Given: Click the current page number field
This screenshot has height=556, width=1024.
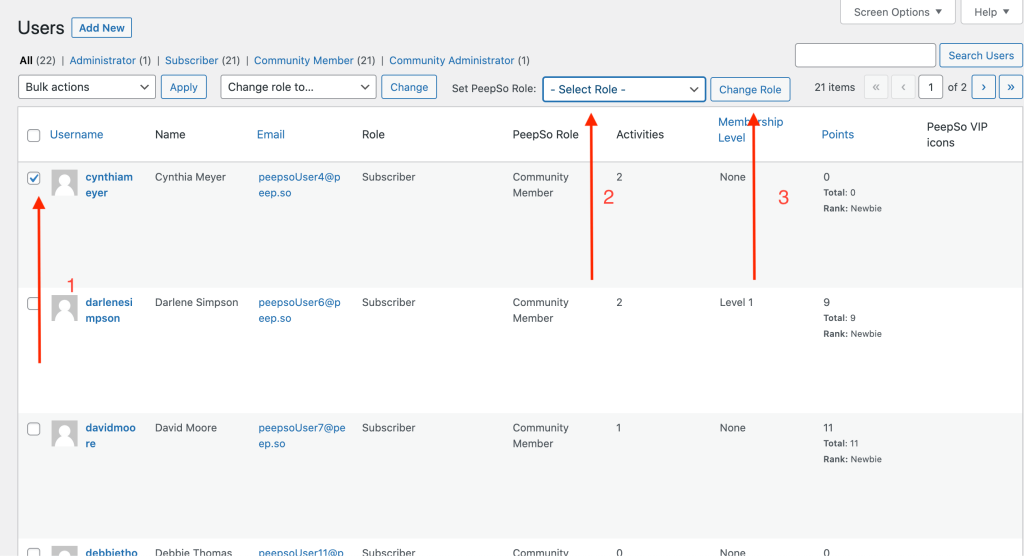Looking at the screenshot, I should (x=930, y=87).
